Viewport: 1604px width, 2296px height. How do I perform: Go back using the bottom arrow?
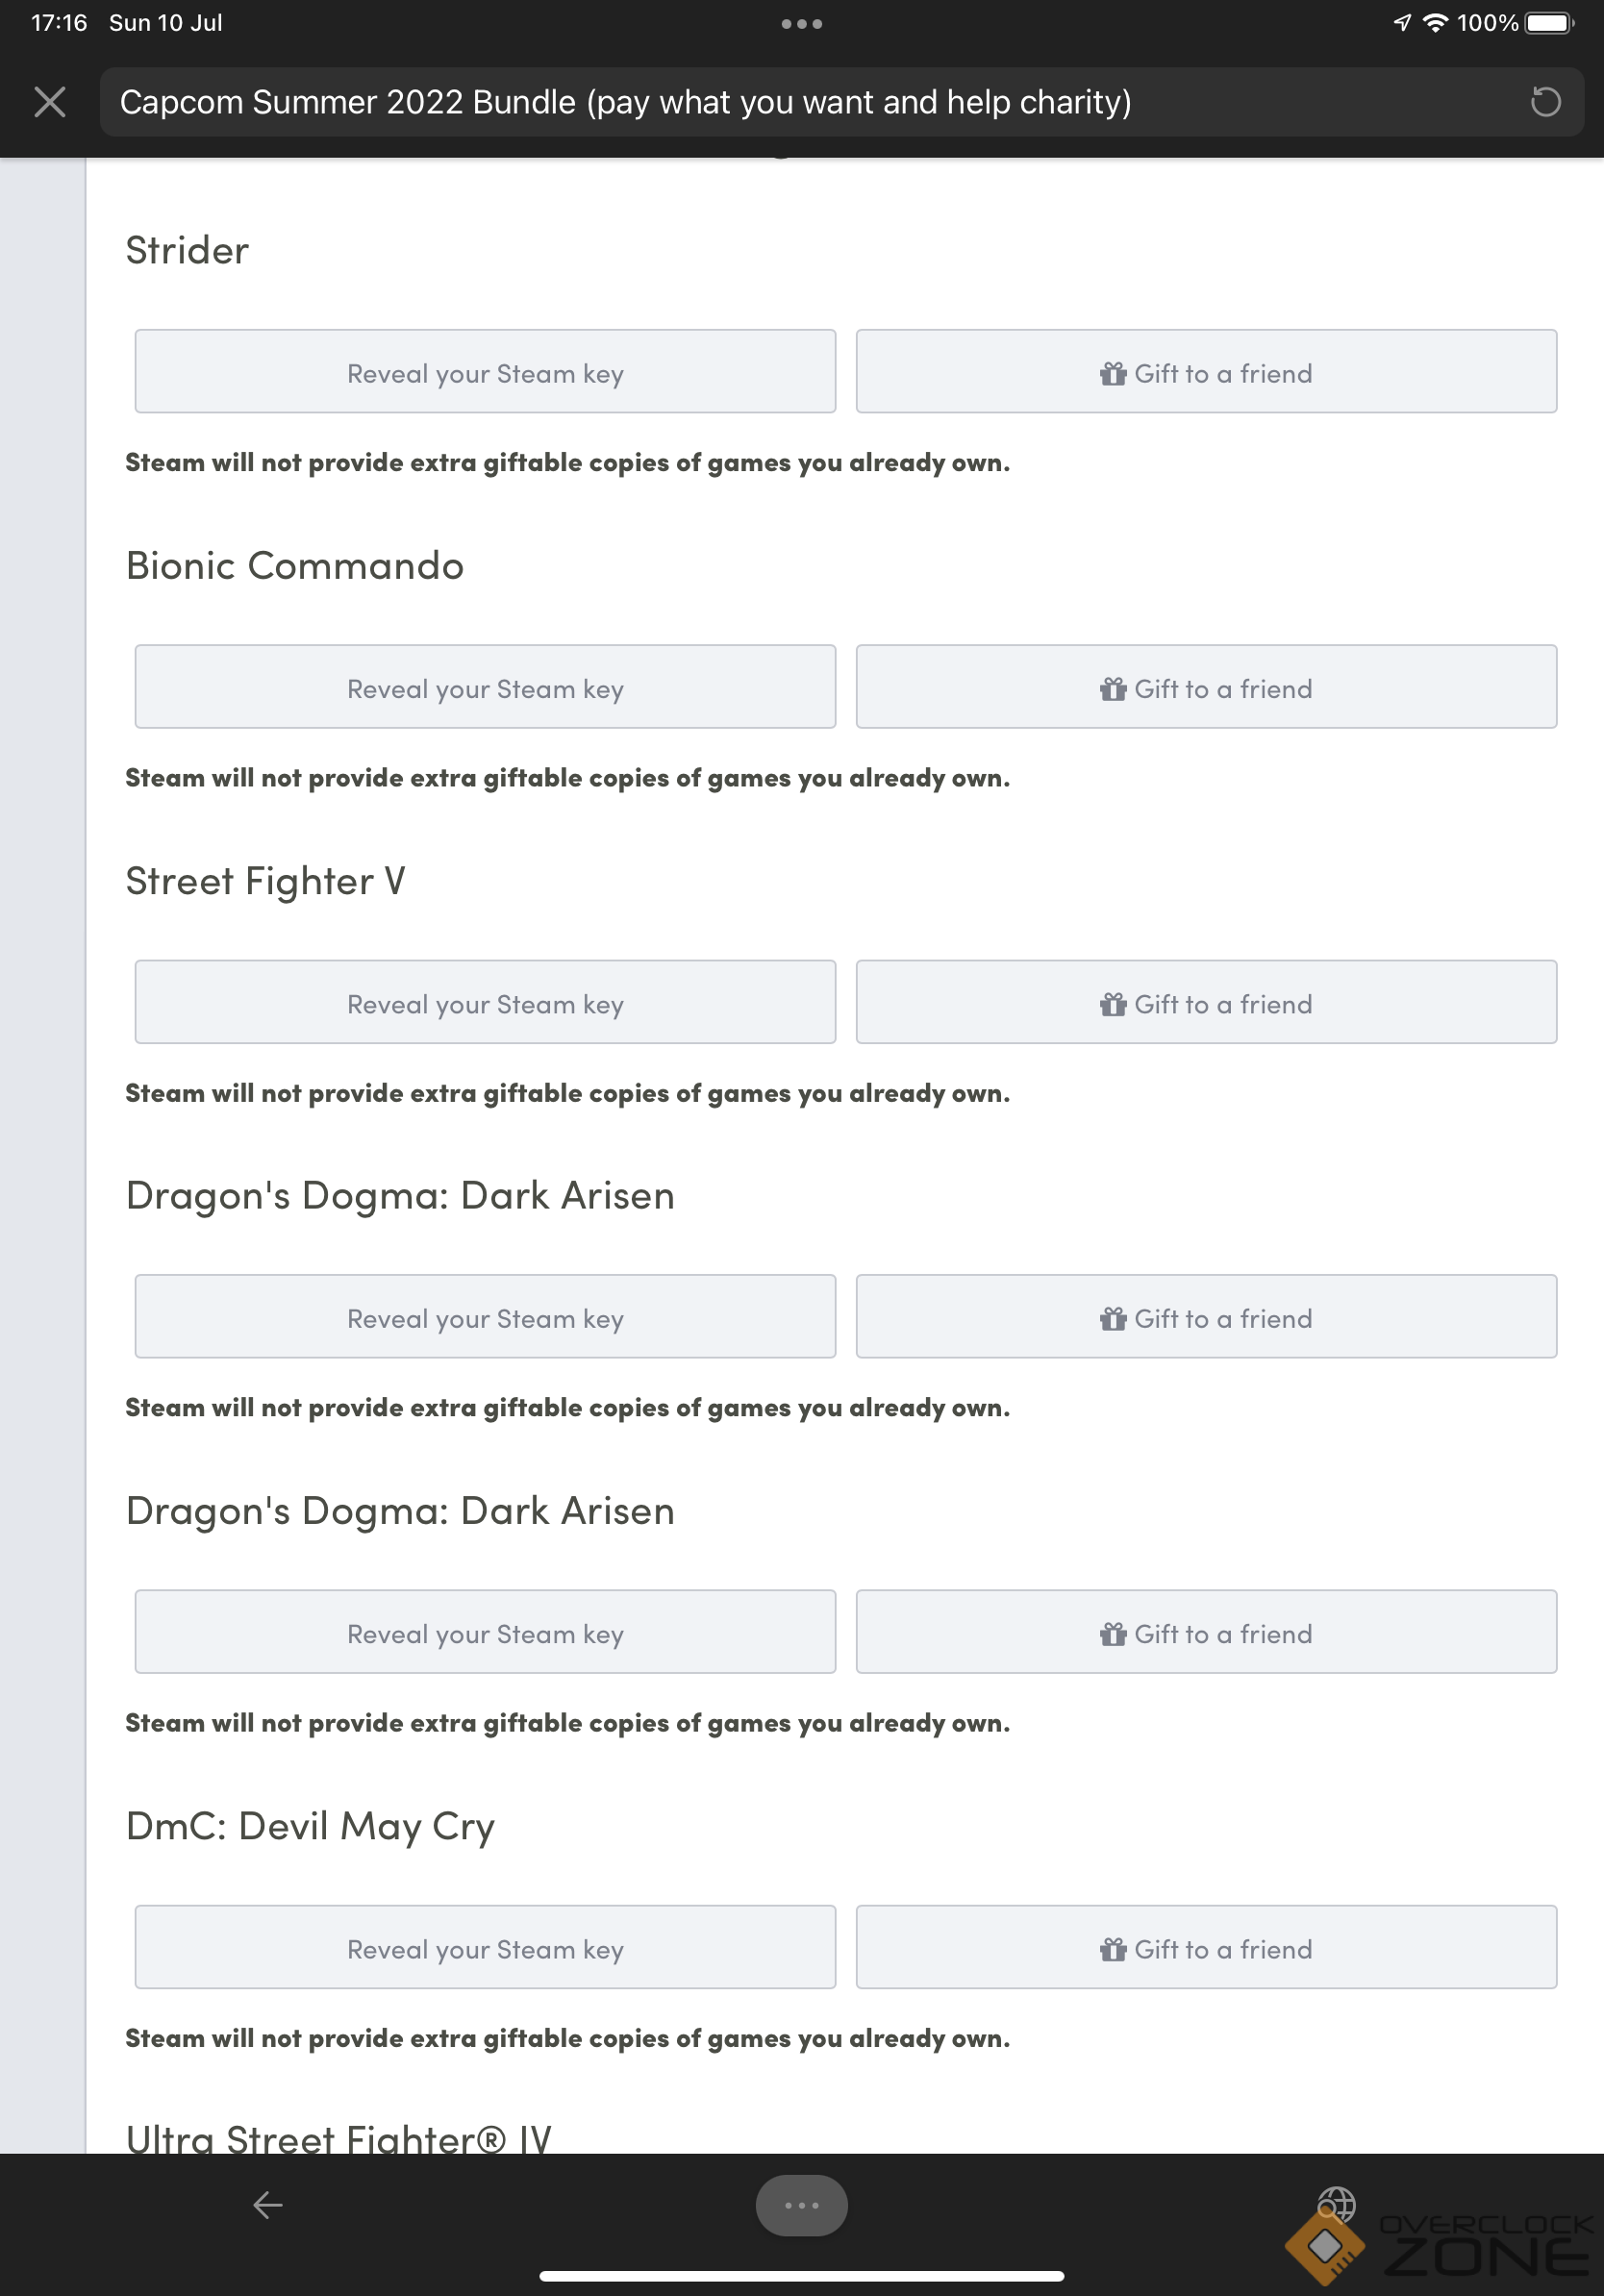coord(268,2204)
